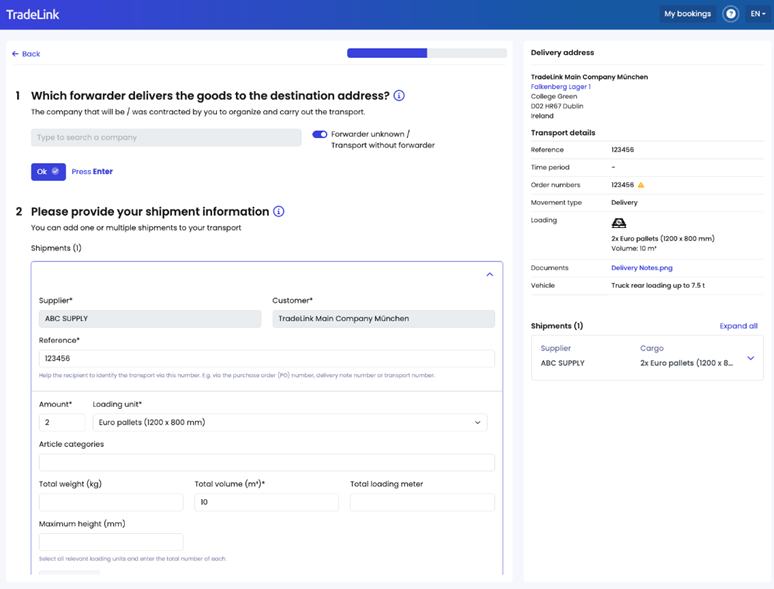The width and height of the screenshot is (774, 589).
Task: Open the help question mark icon
Action: click(730, 14)
